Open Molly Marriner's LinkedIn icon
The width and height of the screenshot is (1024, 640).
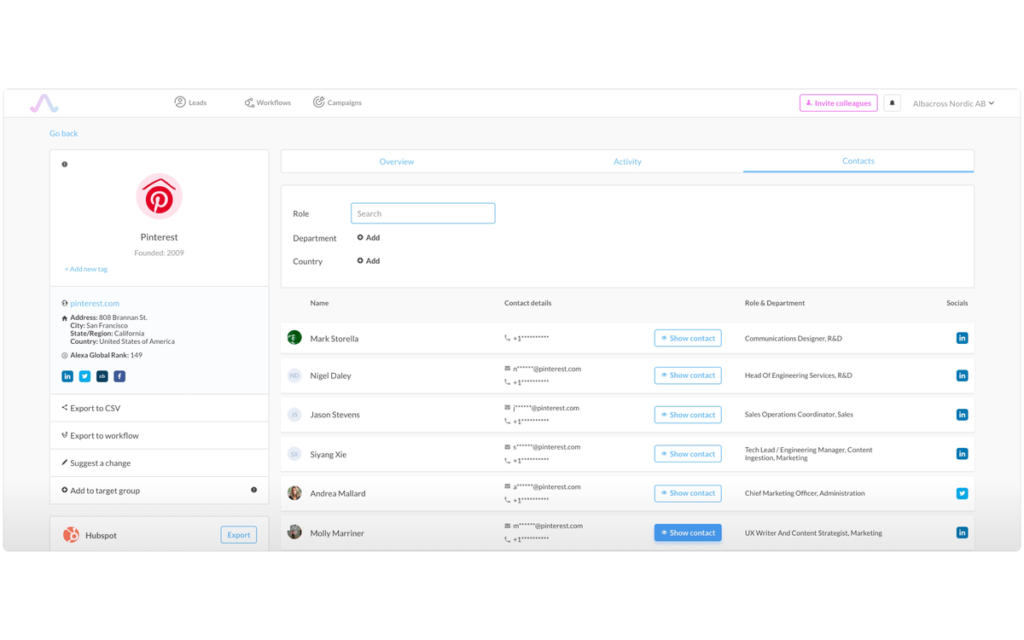tap(962, 533)
